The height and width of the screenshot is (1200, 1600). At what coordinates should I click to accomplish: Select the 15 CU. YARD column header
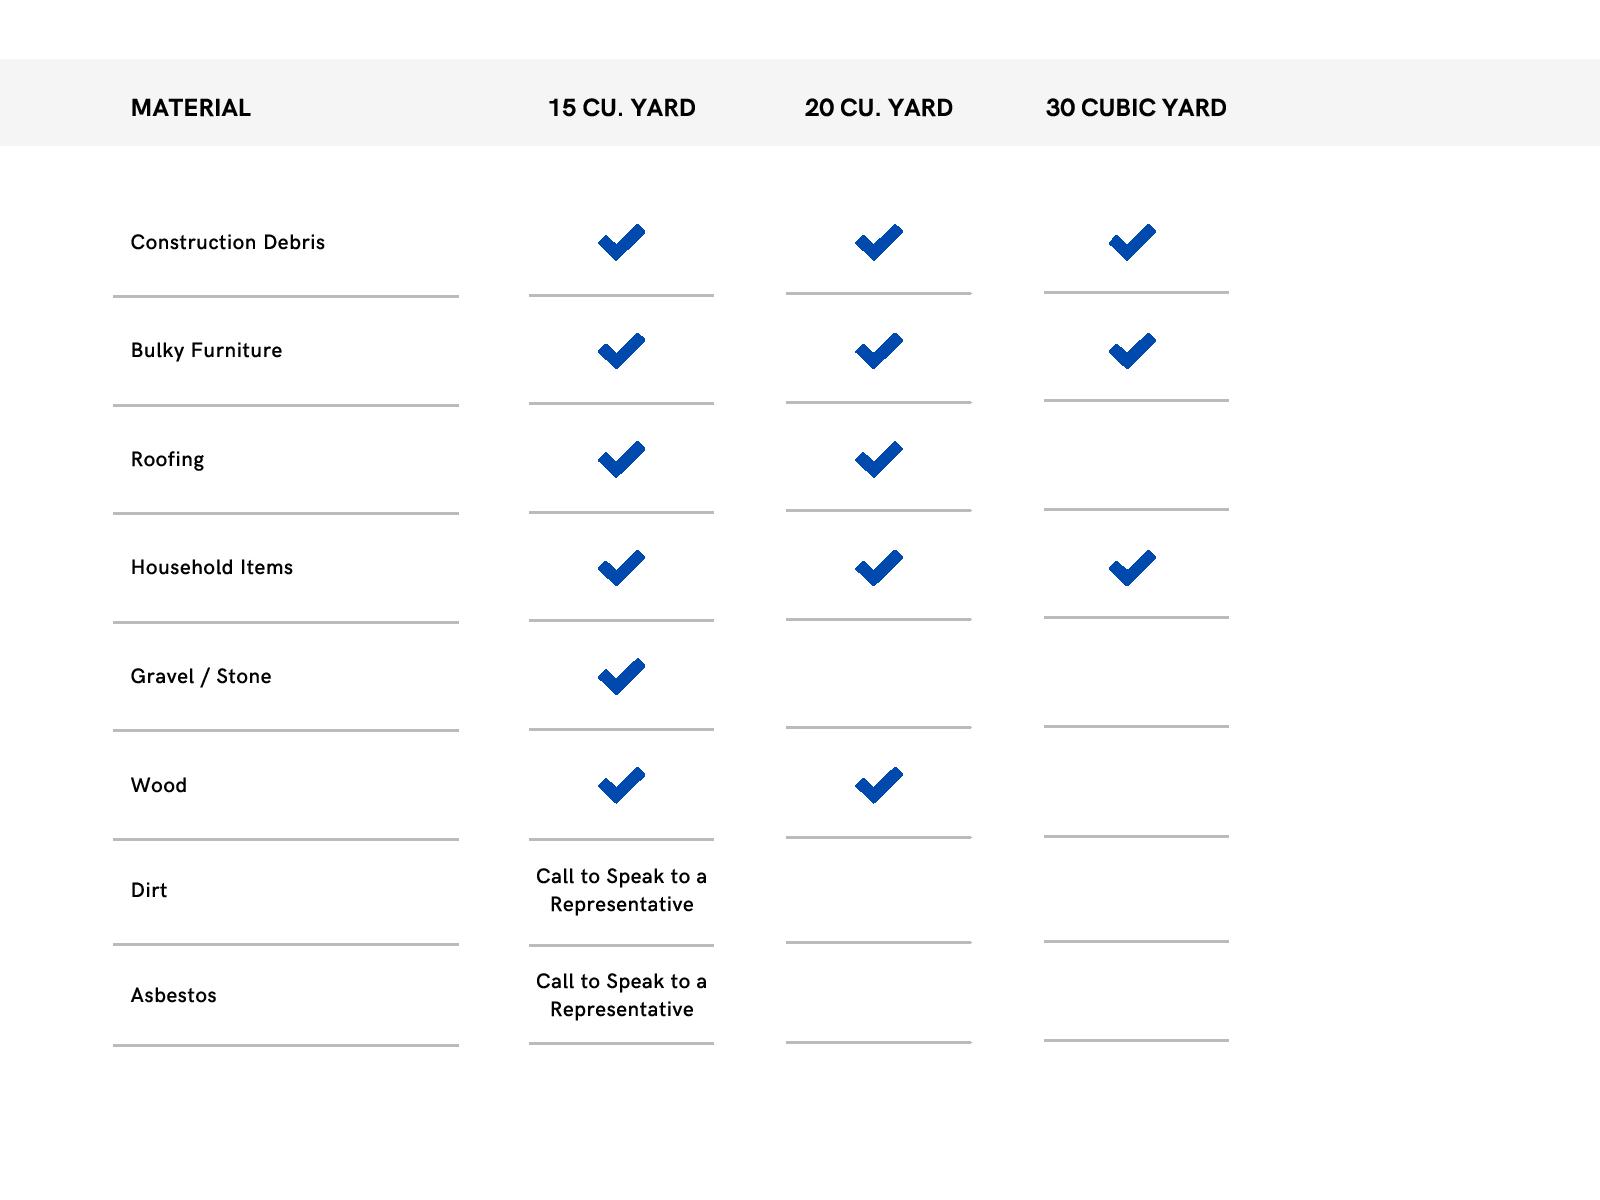click(622, 108)
